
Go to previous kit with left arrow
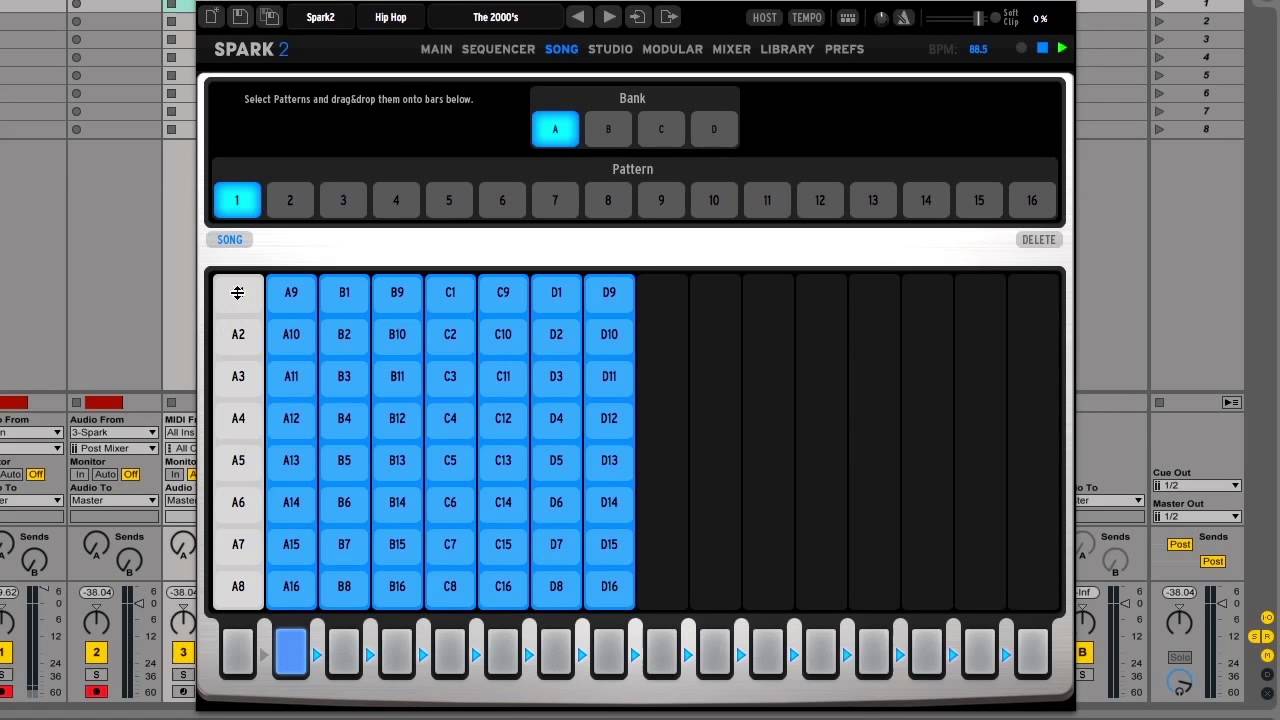[x=578, y=16]
